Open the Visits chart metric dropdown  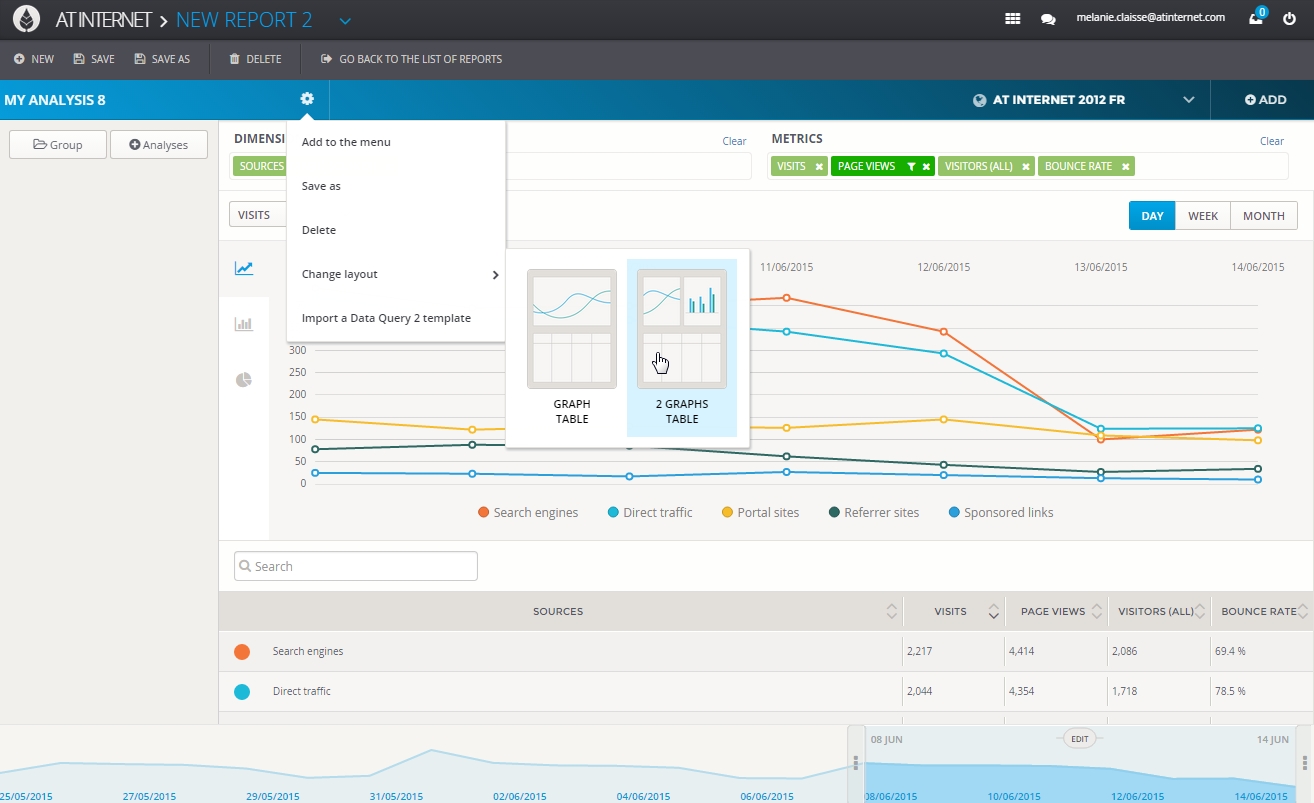pos(258,215)
